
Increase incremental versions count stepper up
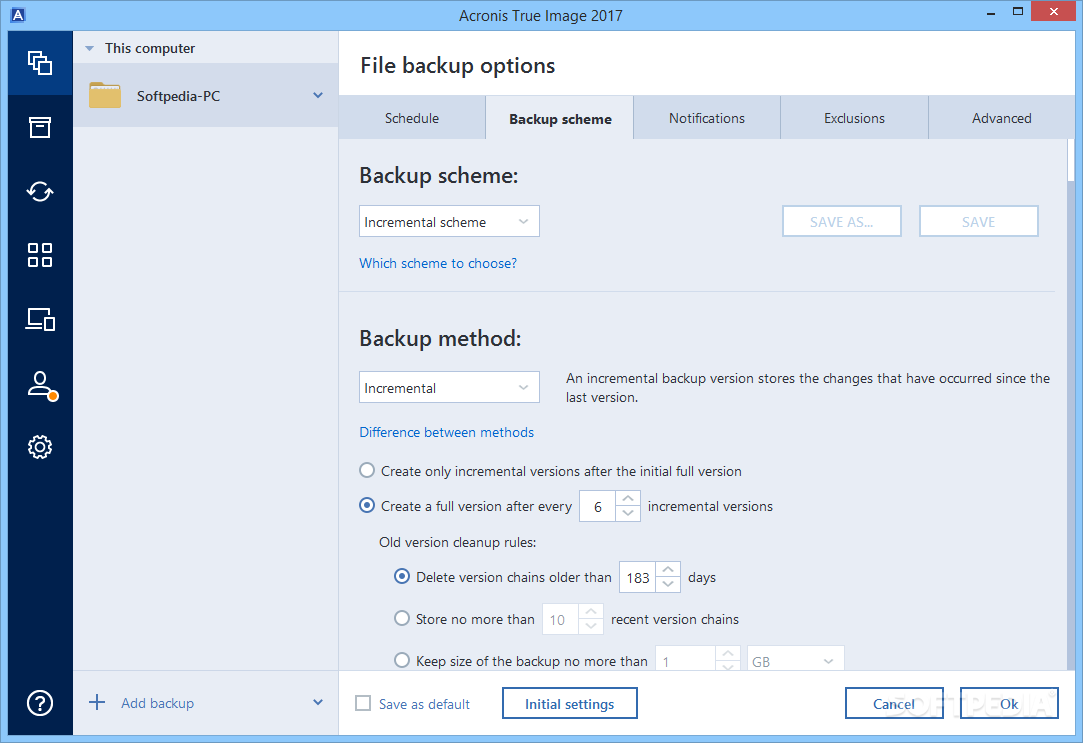click(628, 499)
